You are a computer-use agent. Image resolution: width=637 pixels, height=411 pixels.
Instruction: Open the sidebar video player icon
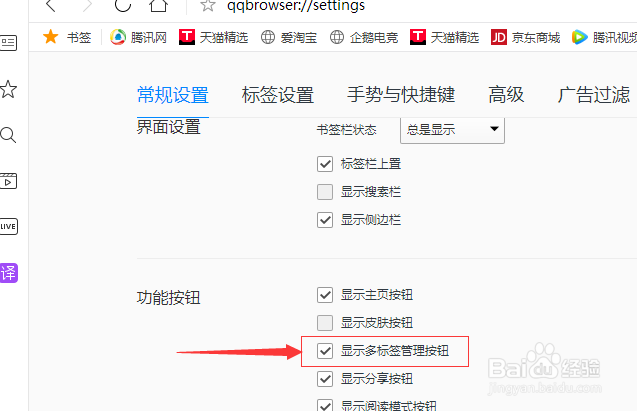pos(8,181)
